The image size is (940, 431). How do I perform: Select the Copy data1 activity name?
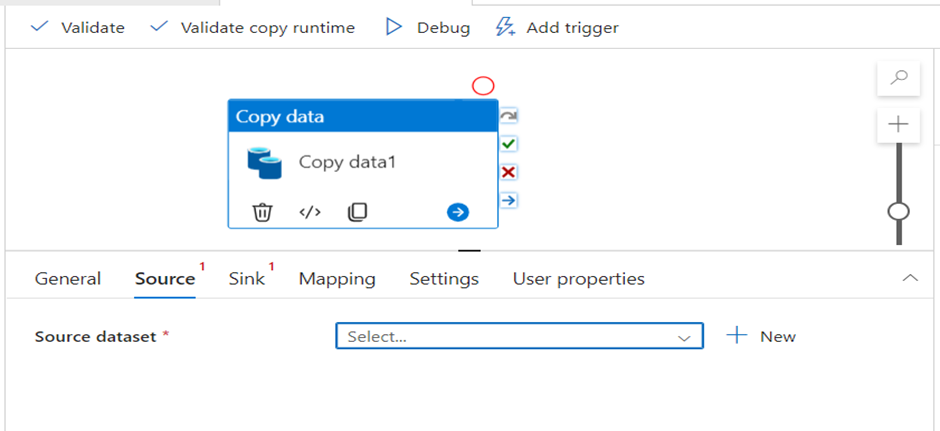(x=347, y=162)
